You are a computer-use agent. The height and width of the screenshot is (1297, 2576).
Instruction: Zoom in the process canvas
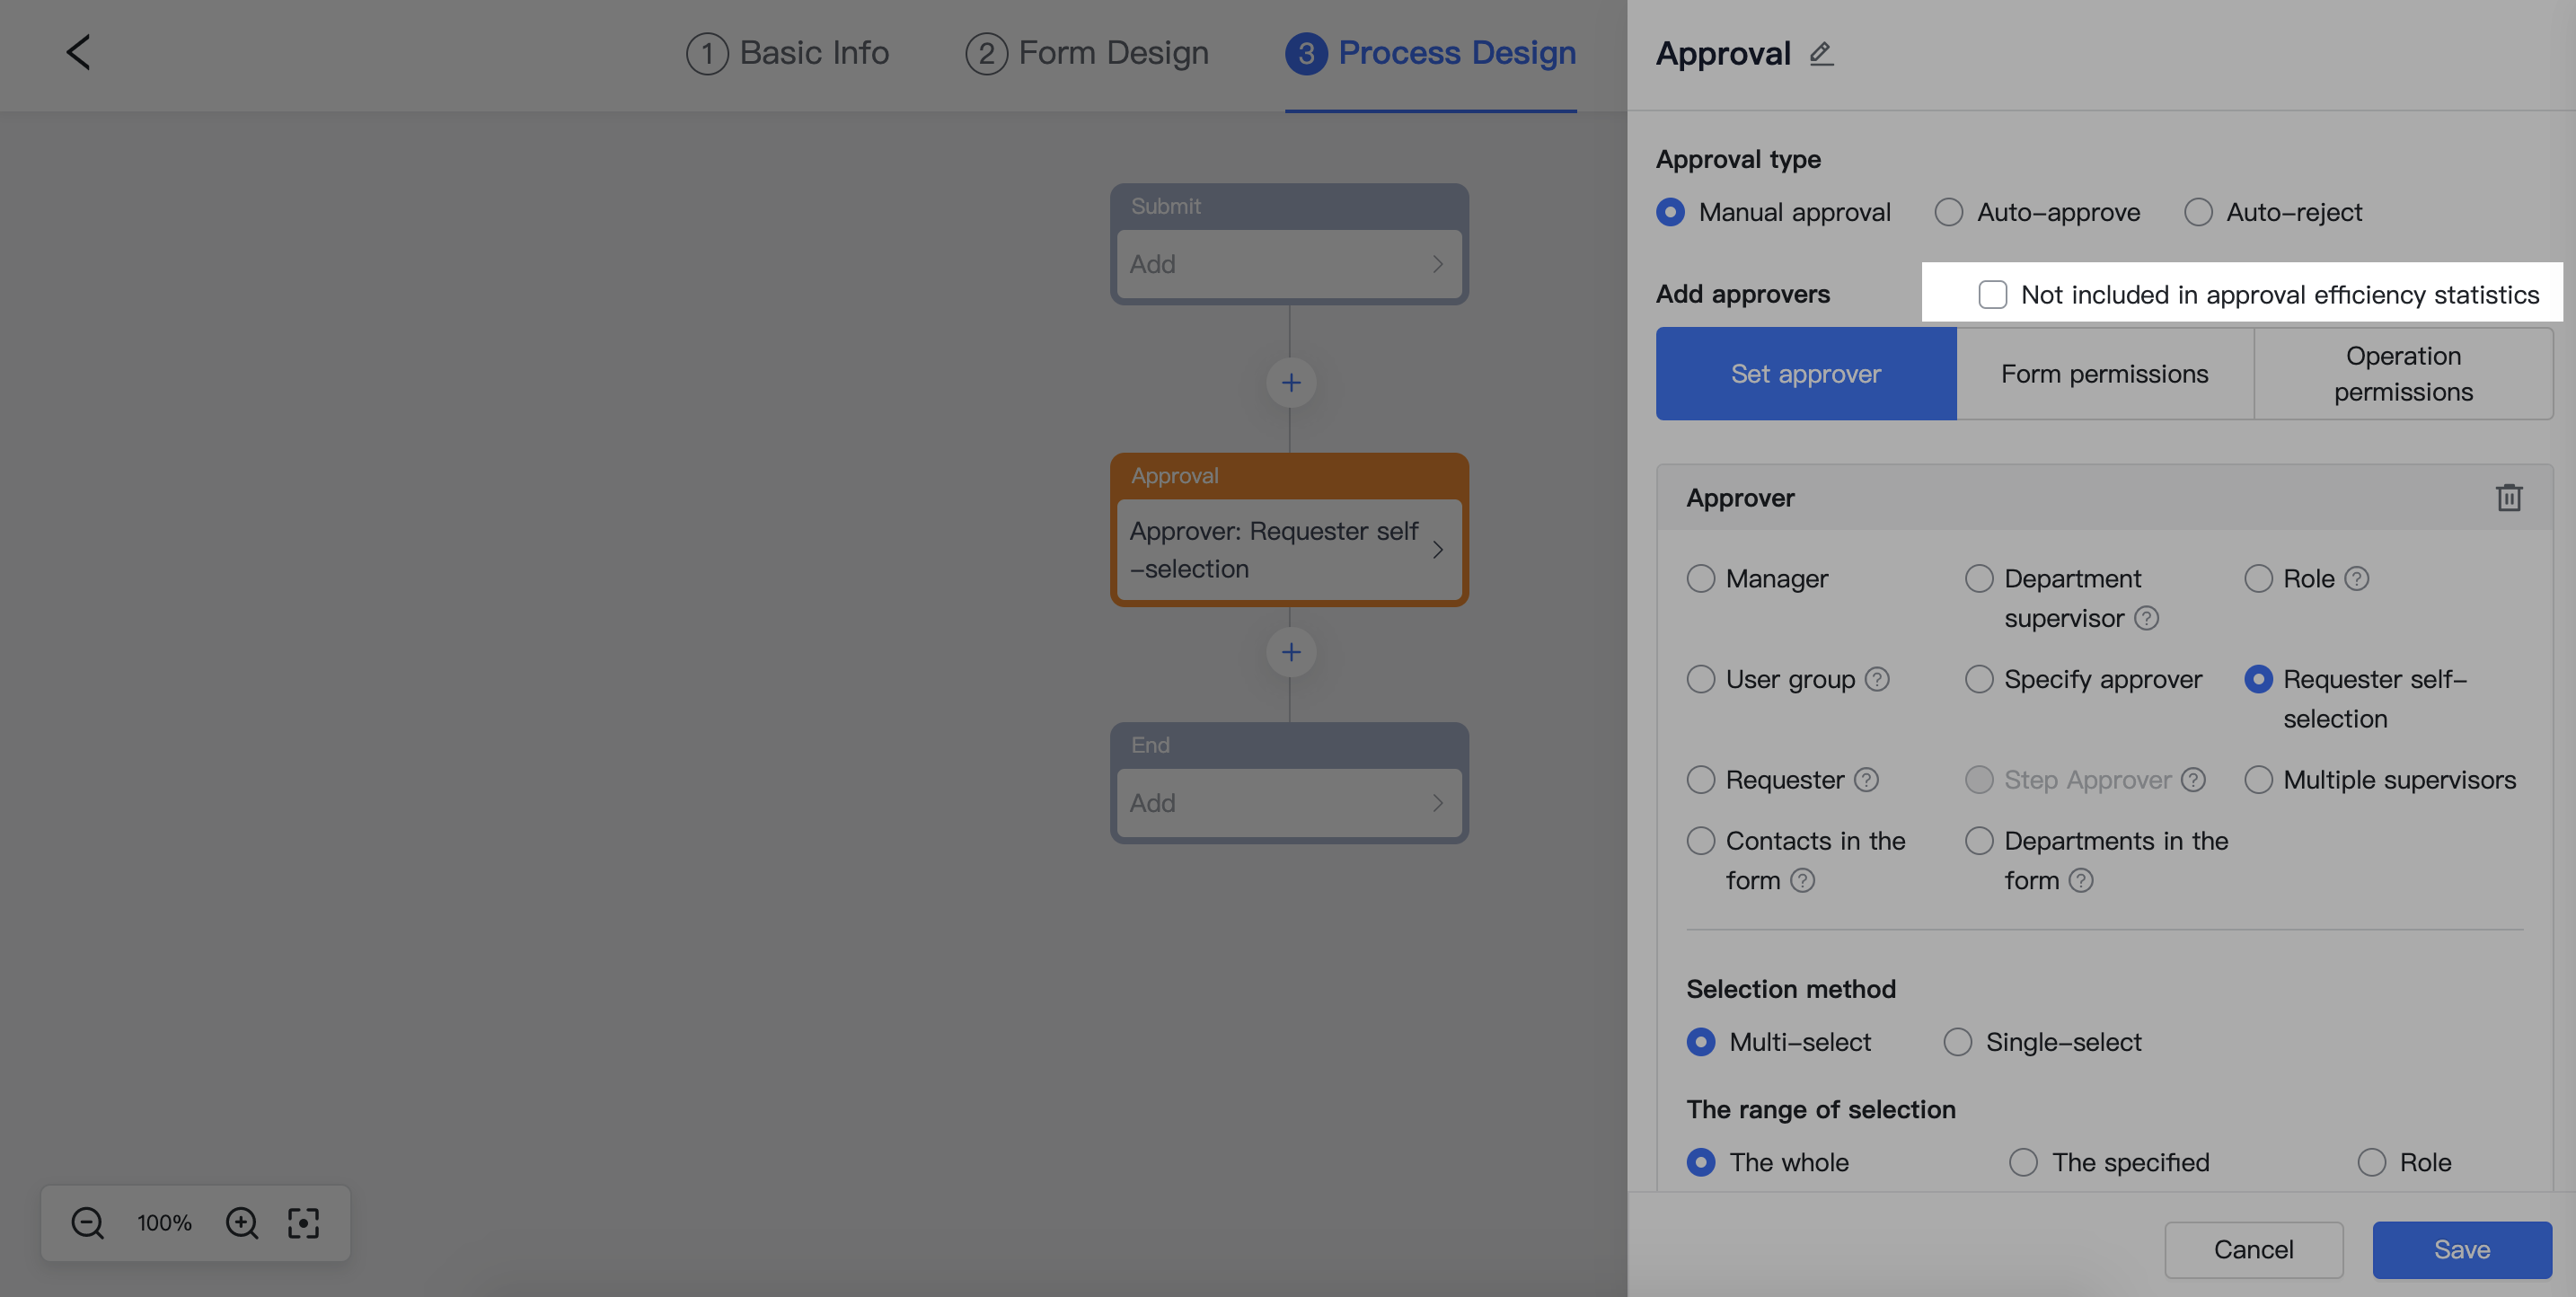[241, 1222]
